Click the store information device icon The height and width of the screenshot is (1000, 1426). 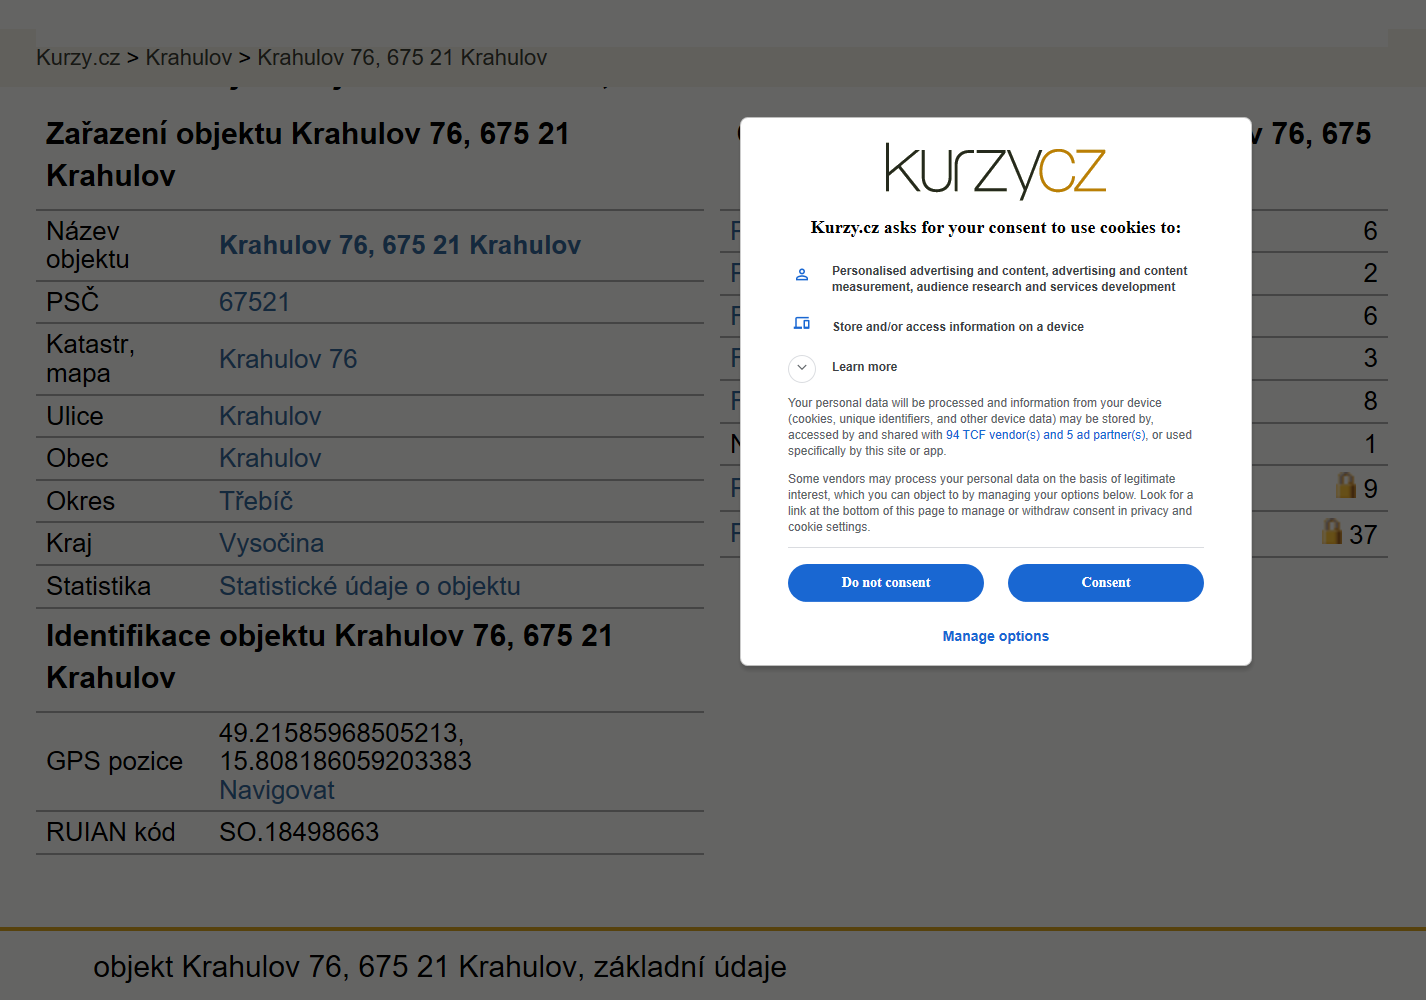tap(801, 323)
